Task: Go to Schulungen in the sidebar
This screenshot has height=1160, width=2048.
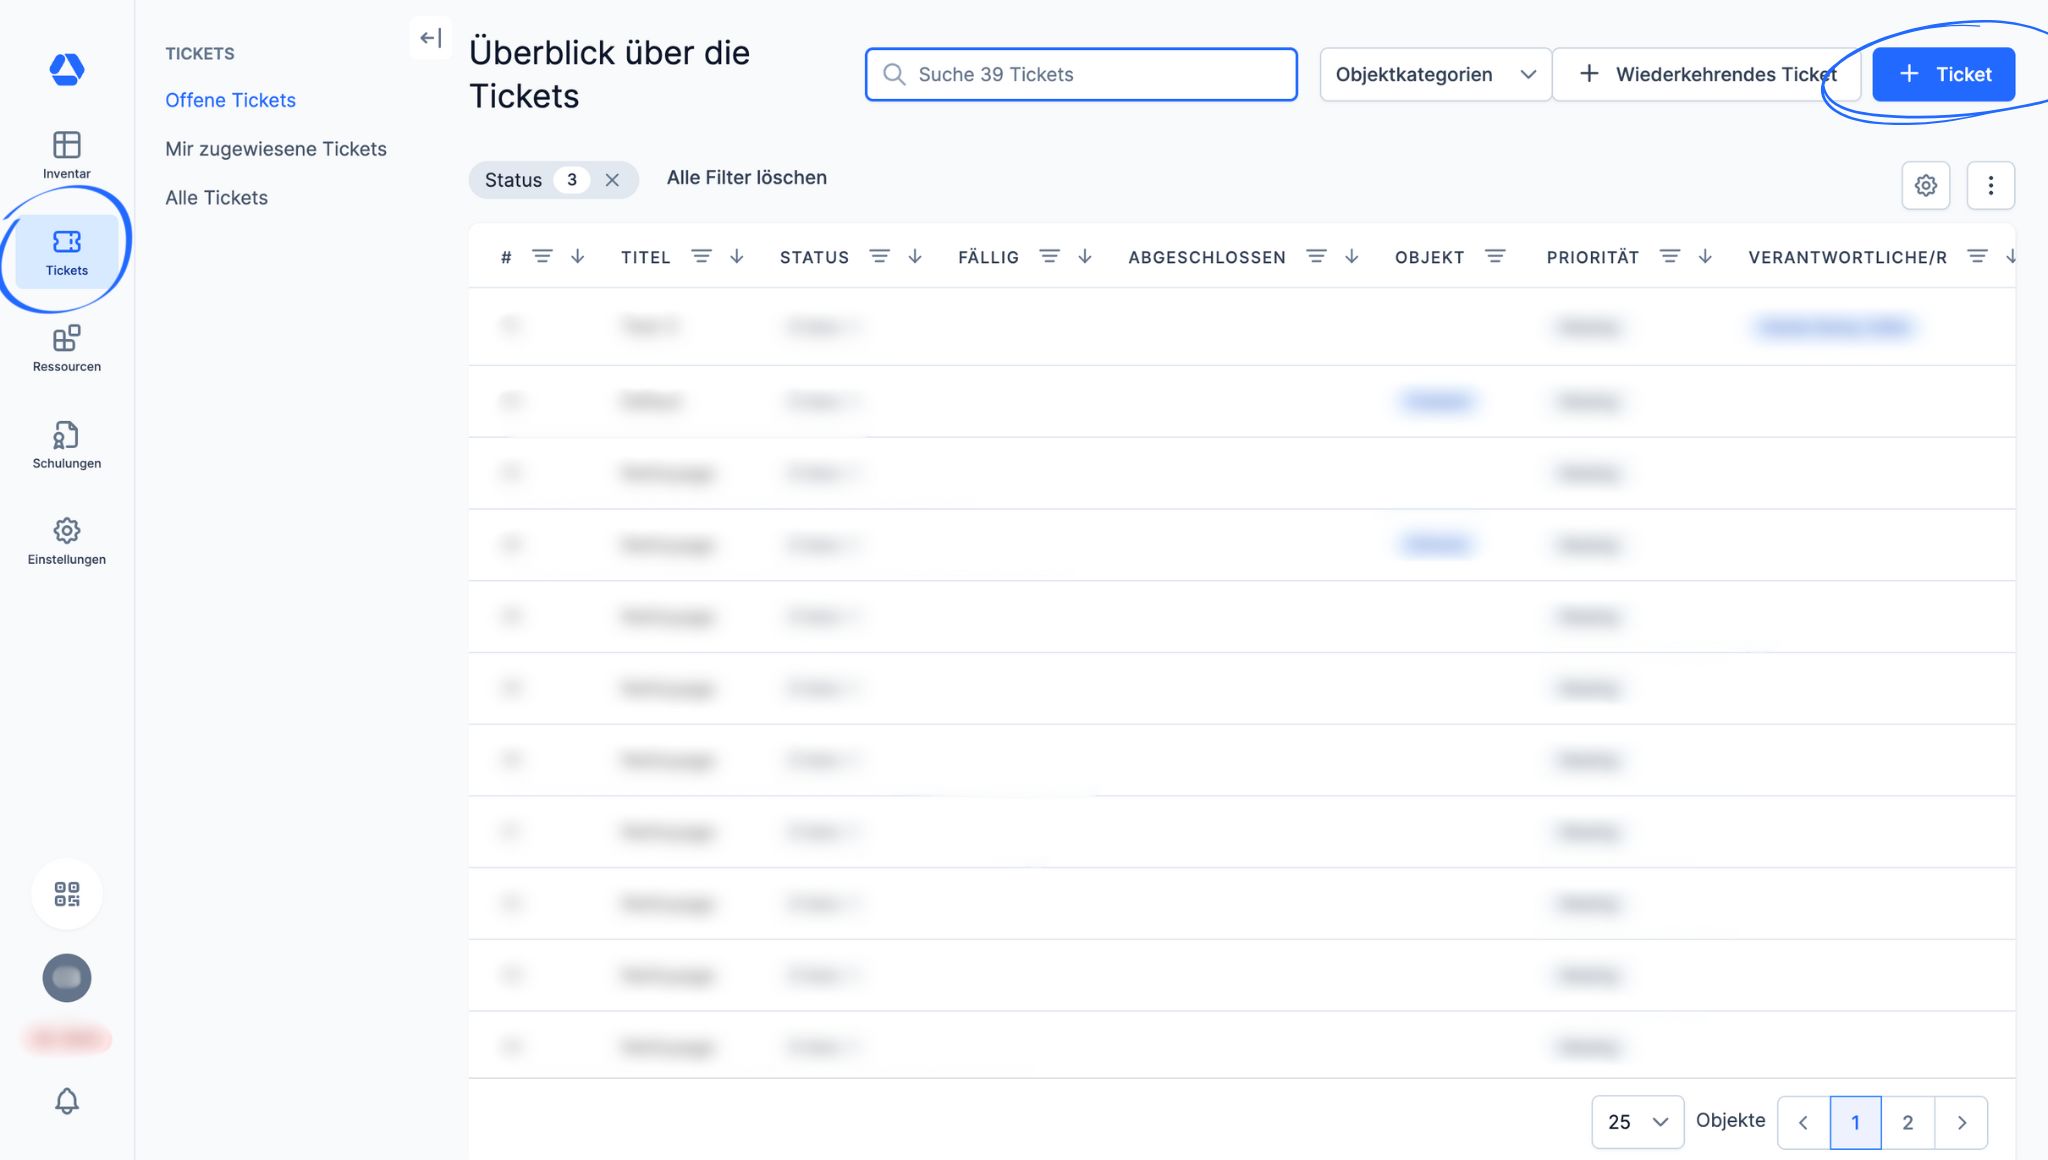Action: [66, 445]
